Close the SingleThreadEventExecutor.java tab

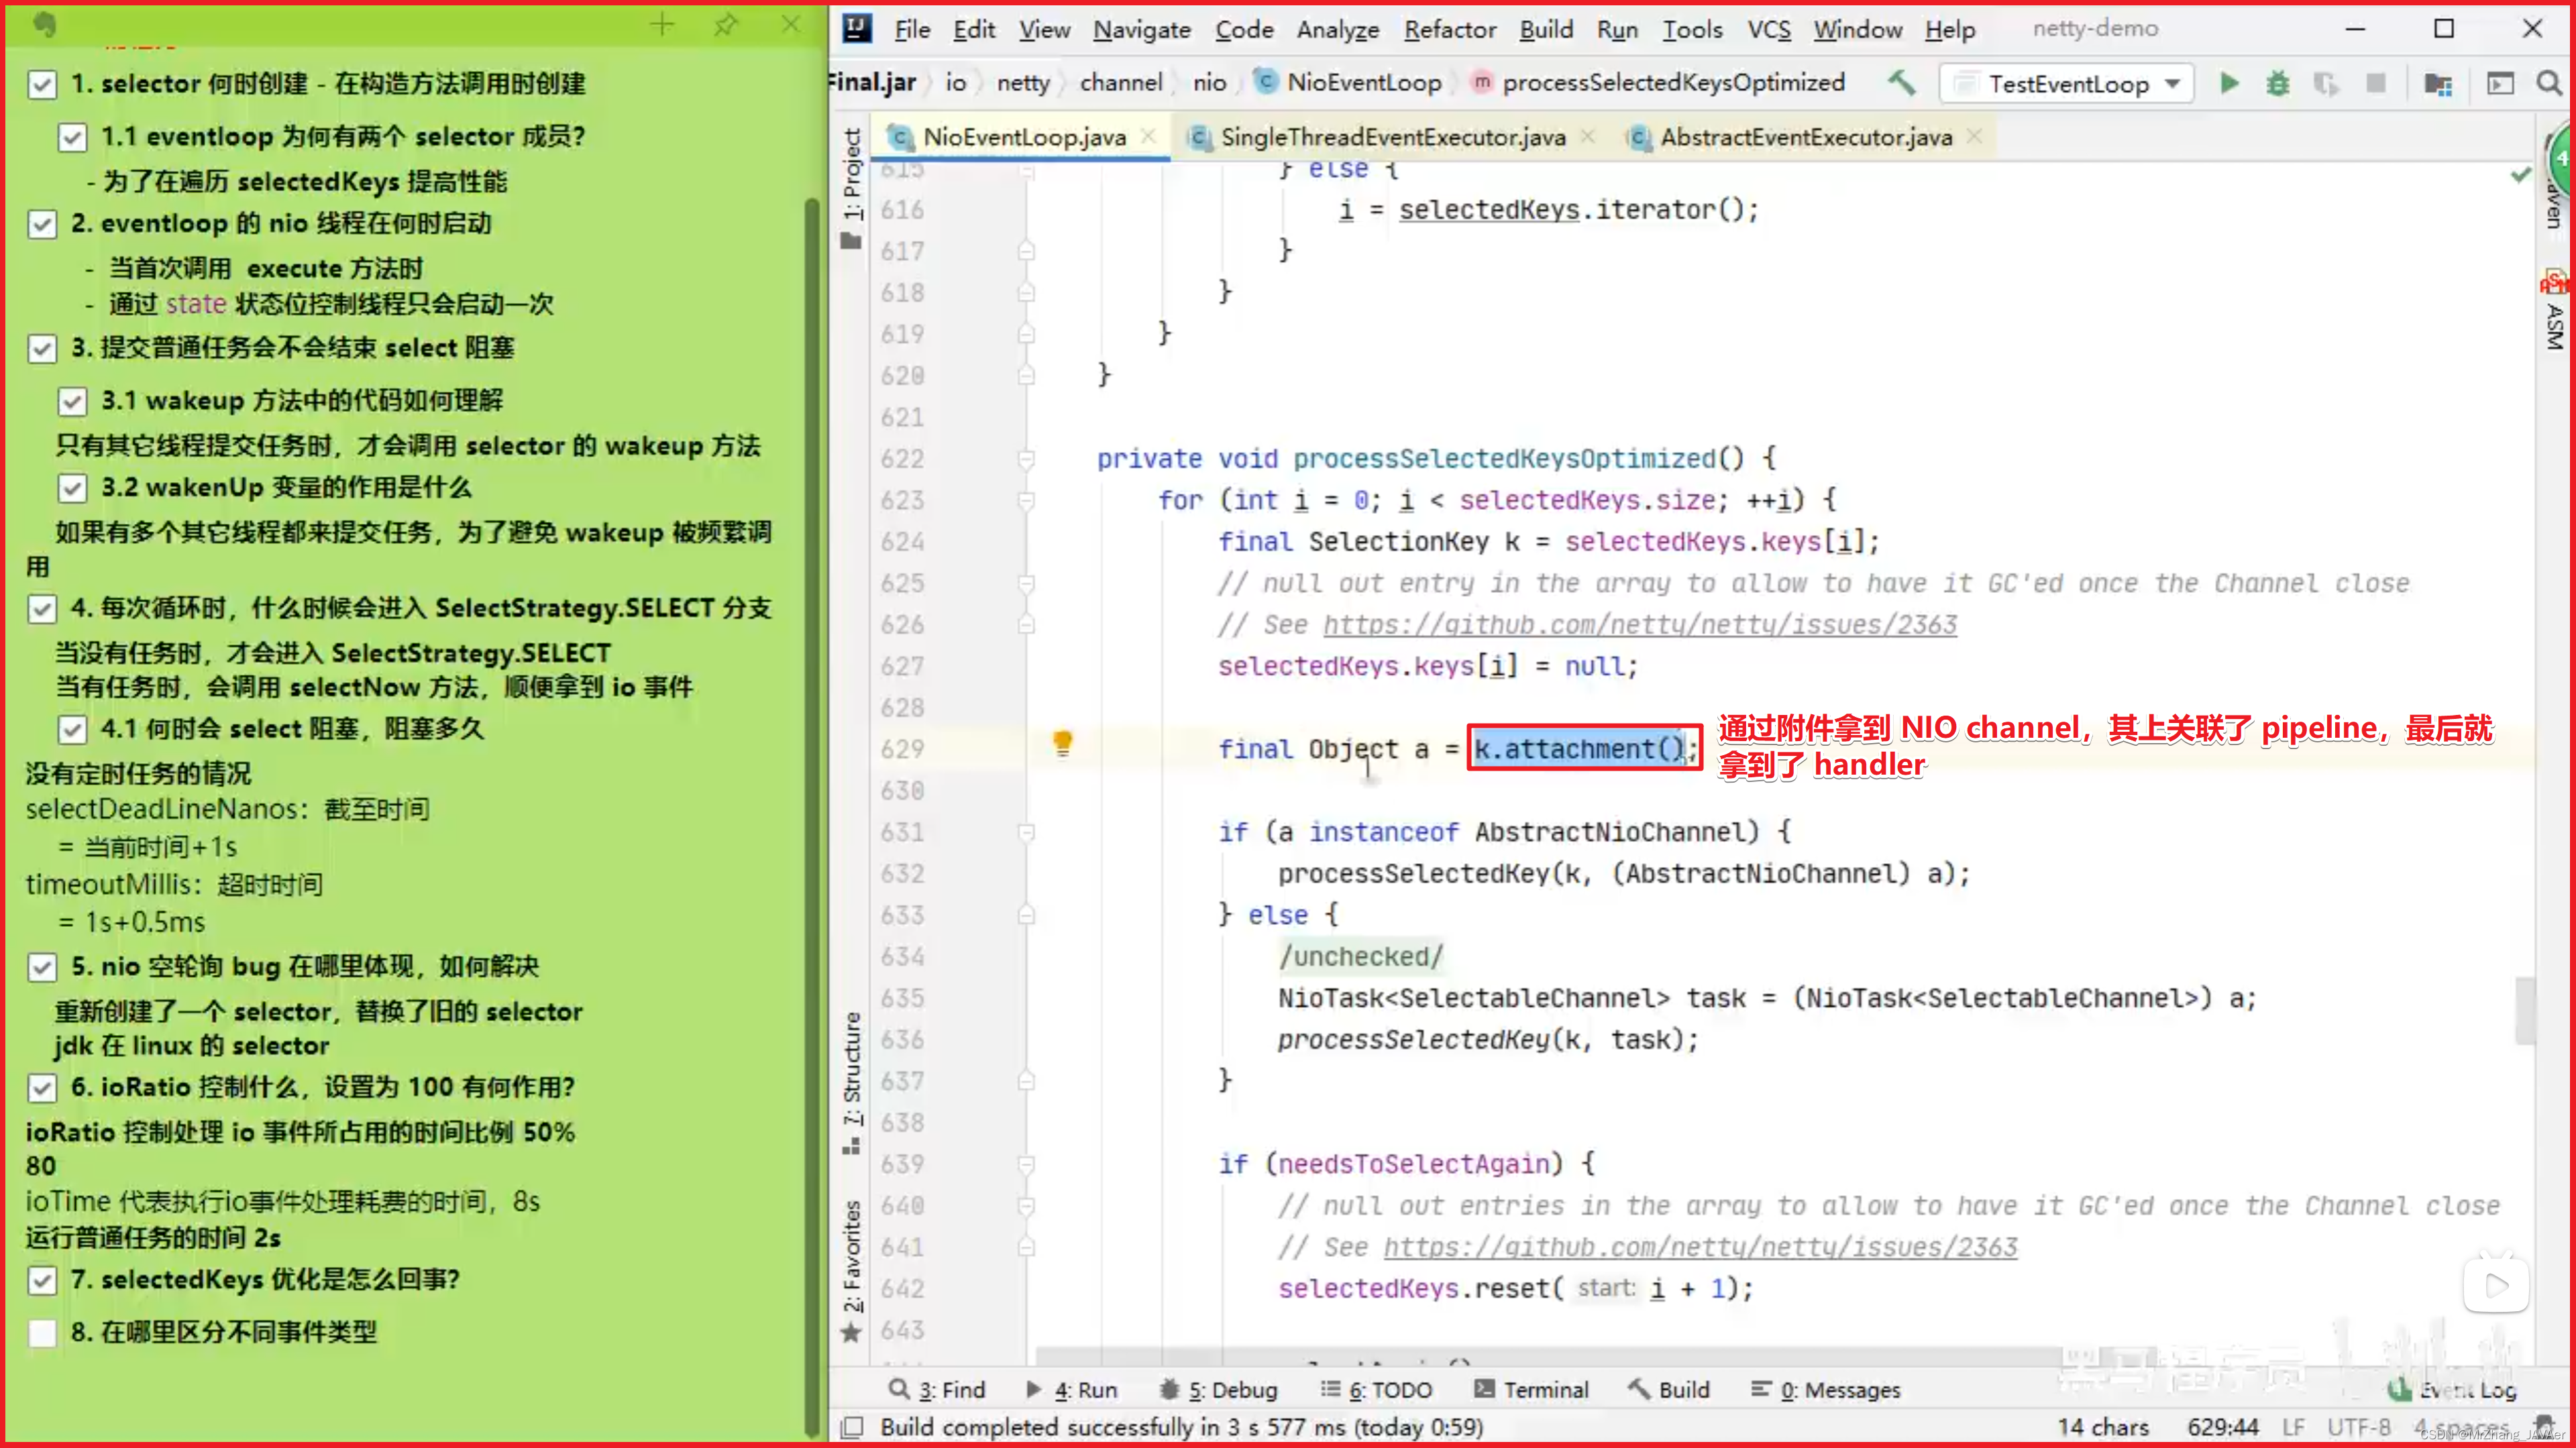pos(1587,136)
